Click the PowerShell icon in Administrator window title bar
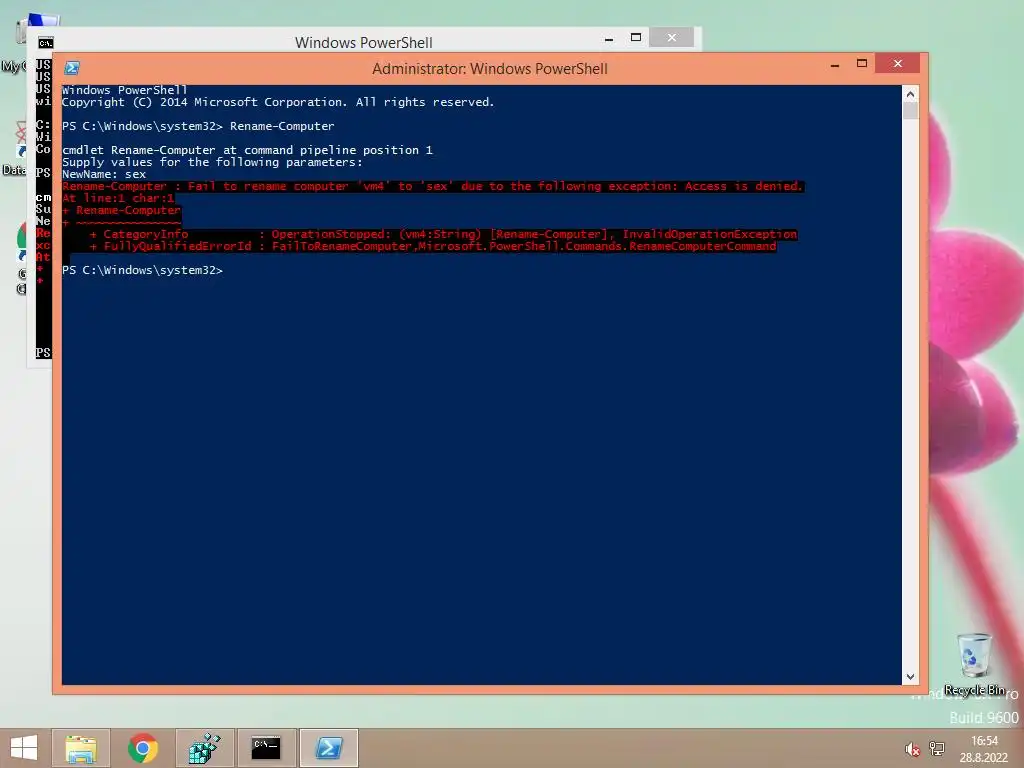 [x=72, y=68]
